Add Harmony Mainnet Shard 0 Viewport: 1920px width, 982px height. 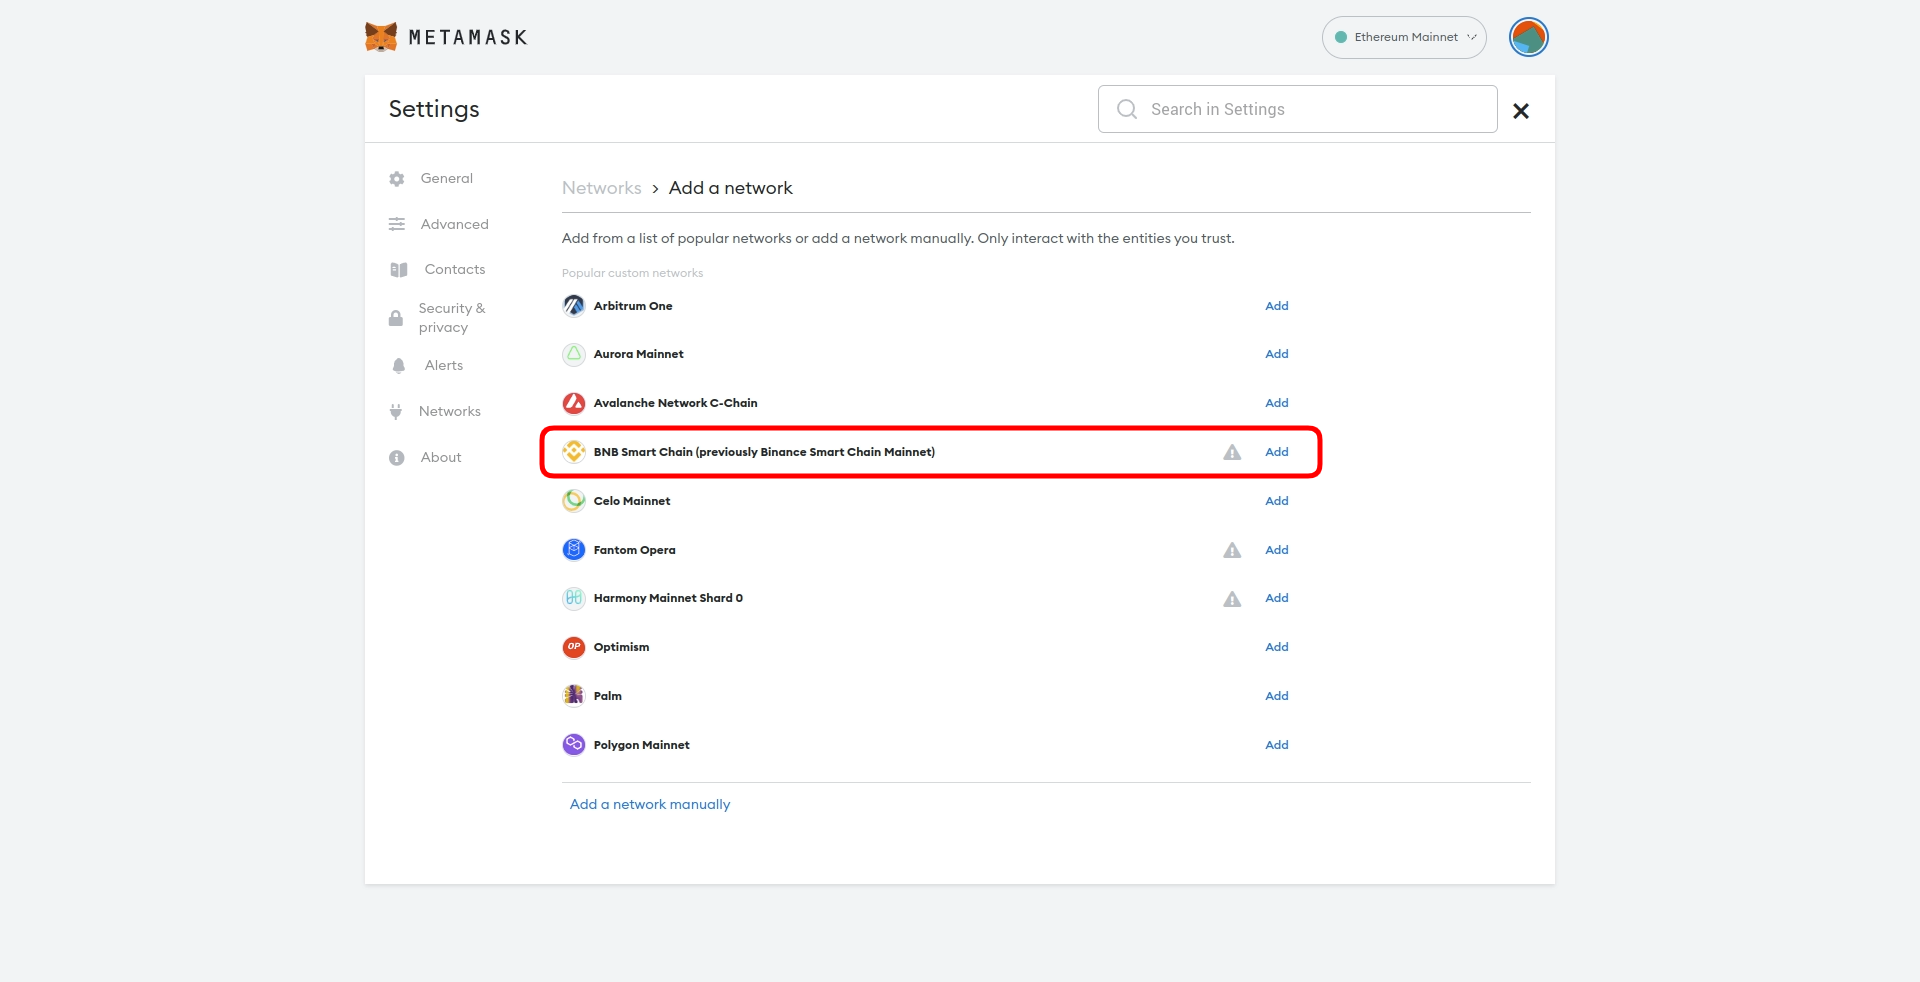[1276, 598]
